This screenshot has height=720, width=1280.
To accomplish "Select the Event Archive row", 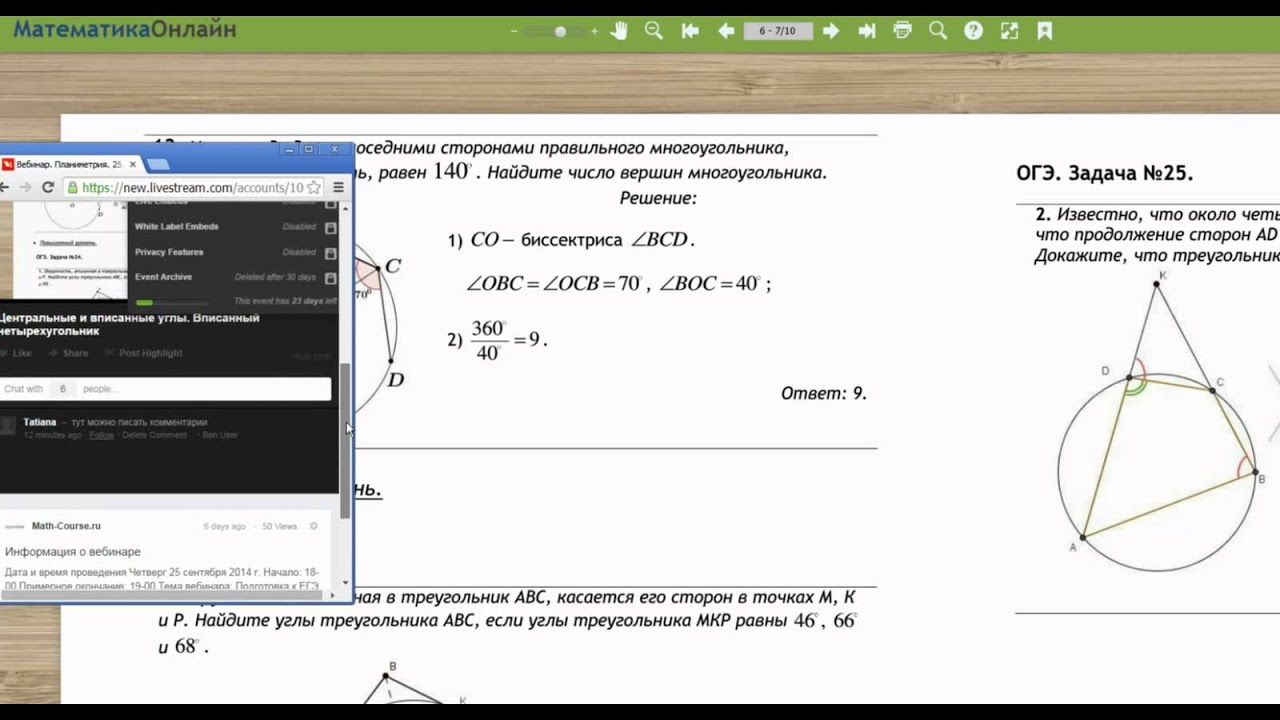I will coord(235,277).
